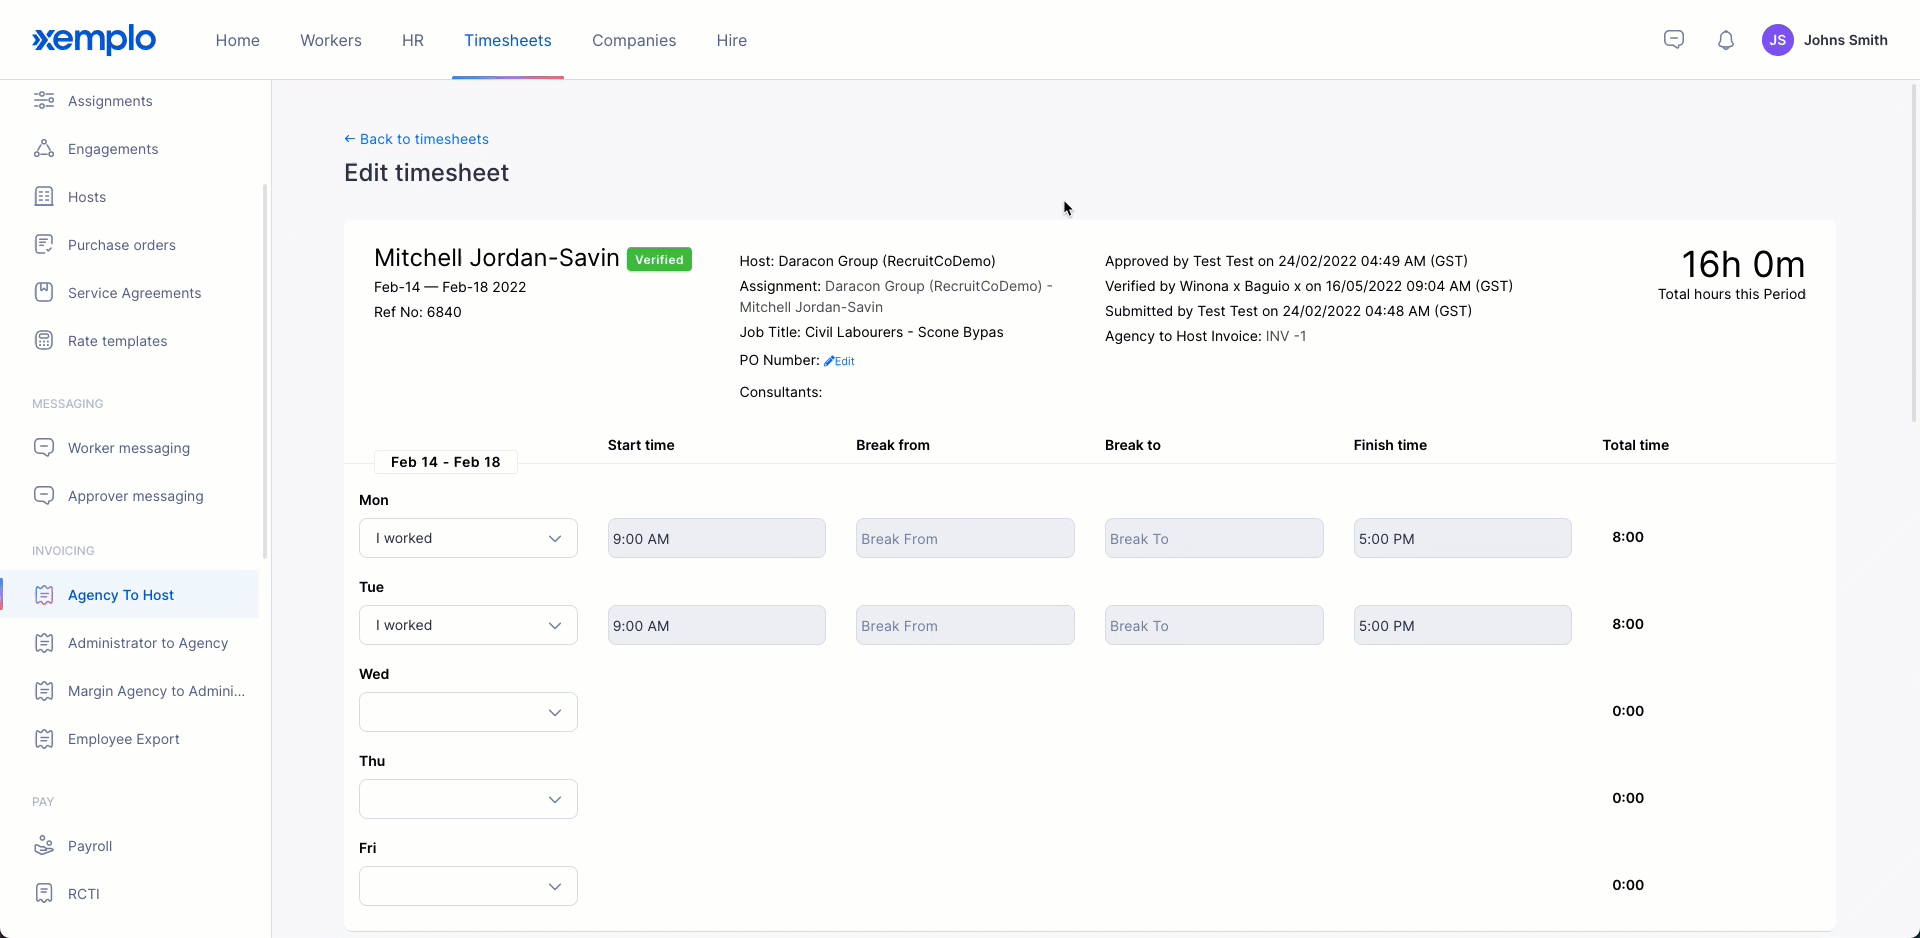The height and width of the screenshot is (938, 1920).
Task: Open Rate templates in sidebar
Action: (x=118, y=341)
